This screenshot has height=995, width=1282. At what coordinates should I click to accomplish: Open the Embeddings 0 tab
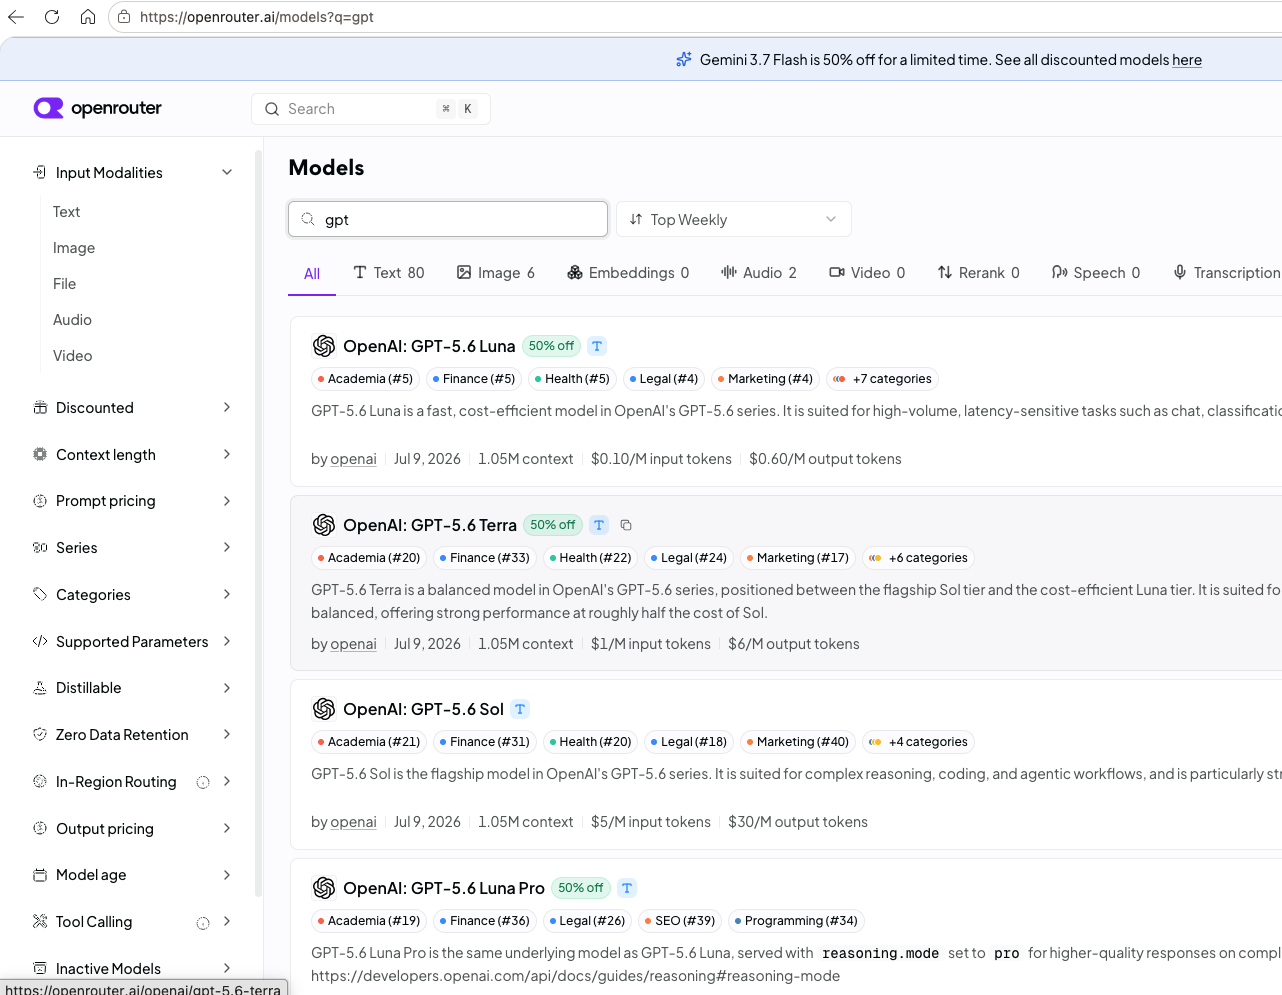point(628,273)
